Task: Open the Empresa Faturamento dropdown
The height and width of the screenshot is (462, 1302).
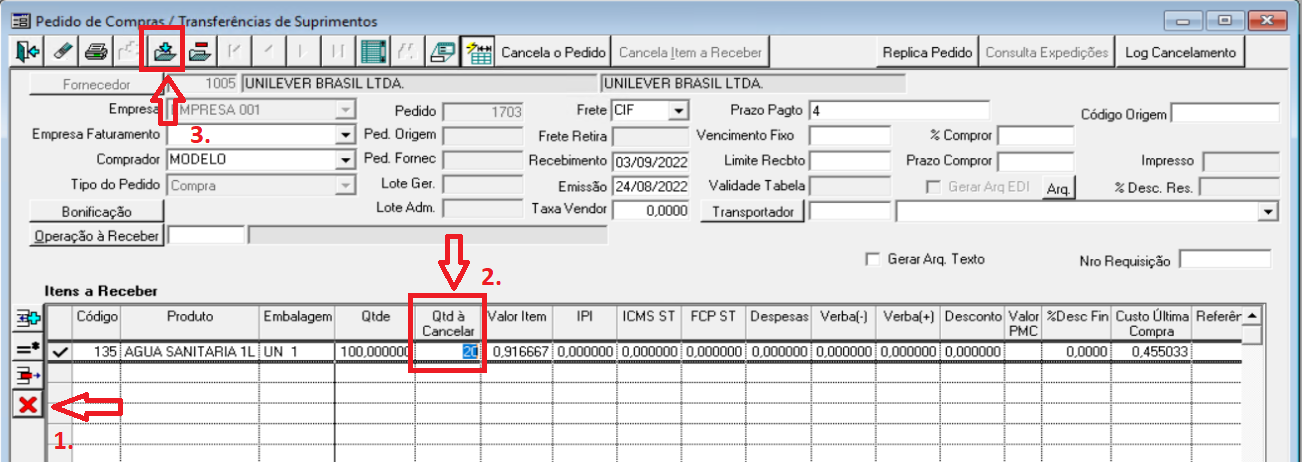Action: pos(346,134)
